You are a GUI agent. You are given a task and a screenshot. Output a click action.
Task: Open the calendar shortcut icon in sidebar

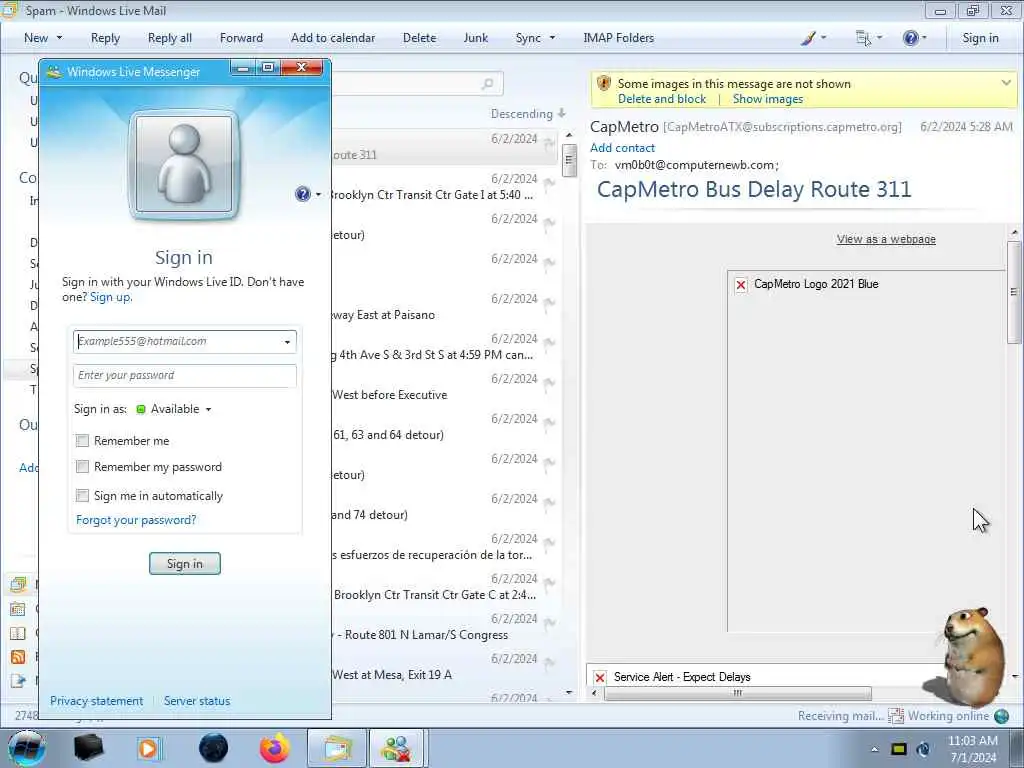pyautogui.click(x=18, y=609)
